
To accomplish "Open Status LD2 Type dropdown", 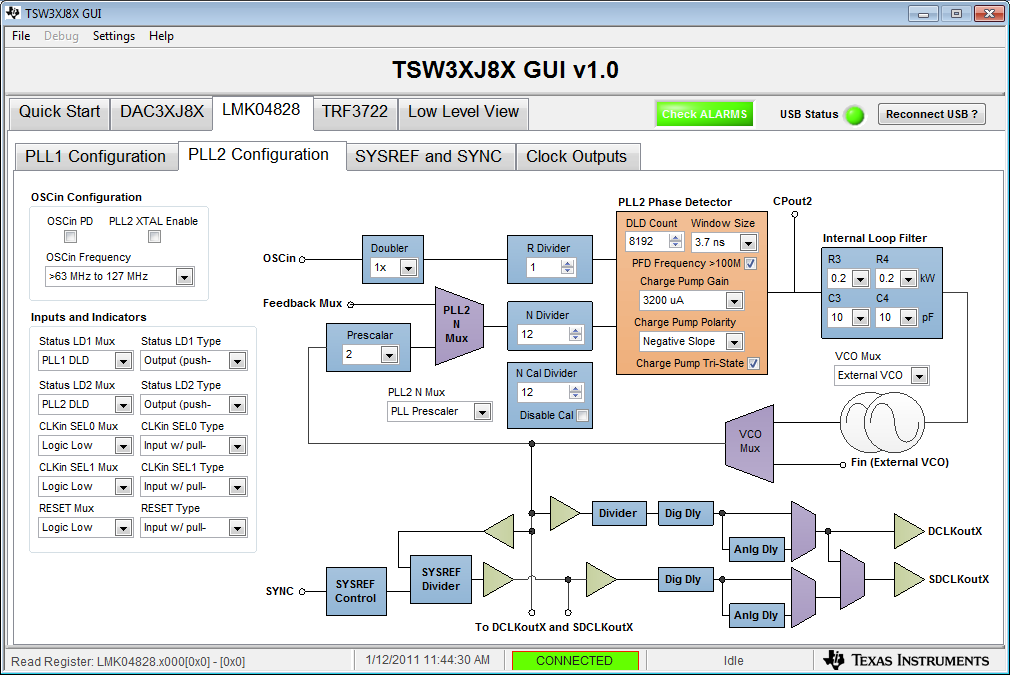I will coord(238,404).
